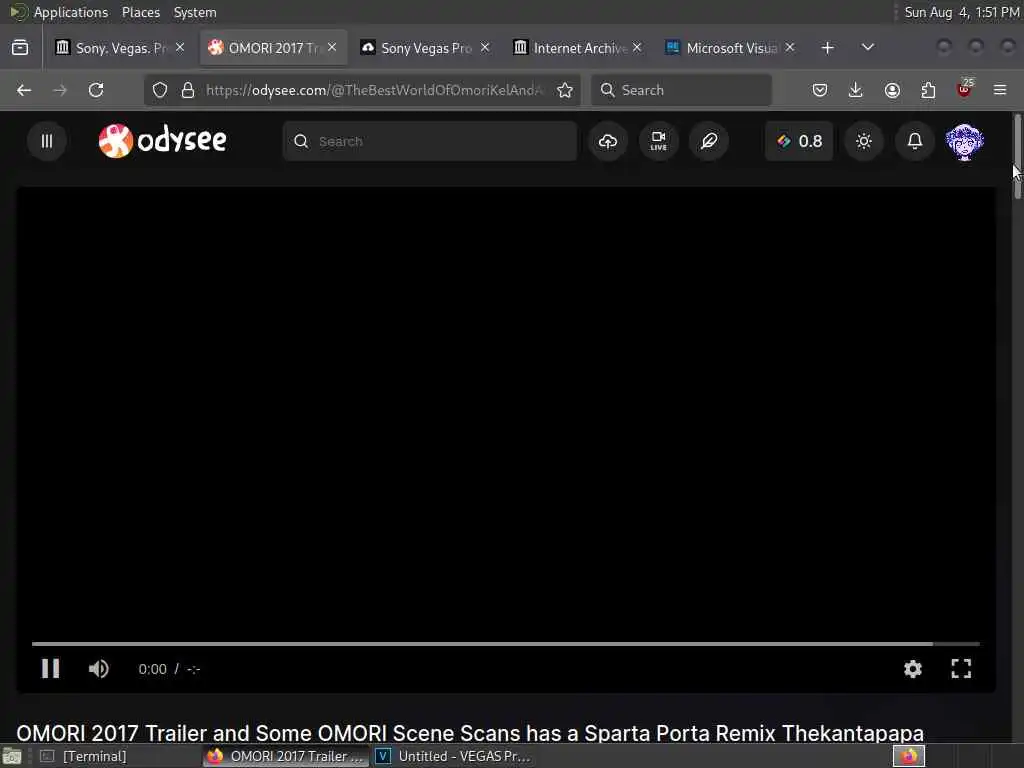1024x768 pixels.
Task: Open uBlock Origin extension icon
Action: [964, 89]
